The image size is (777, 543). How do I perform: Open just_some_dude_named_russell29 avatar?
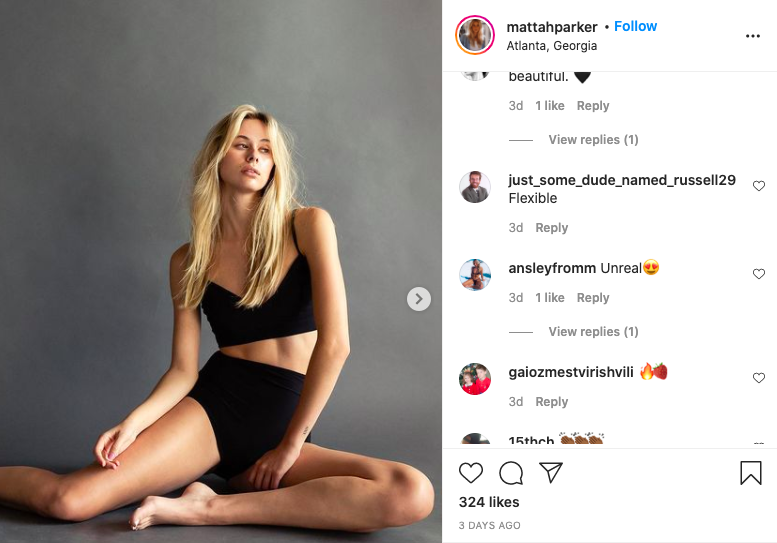475,187
